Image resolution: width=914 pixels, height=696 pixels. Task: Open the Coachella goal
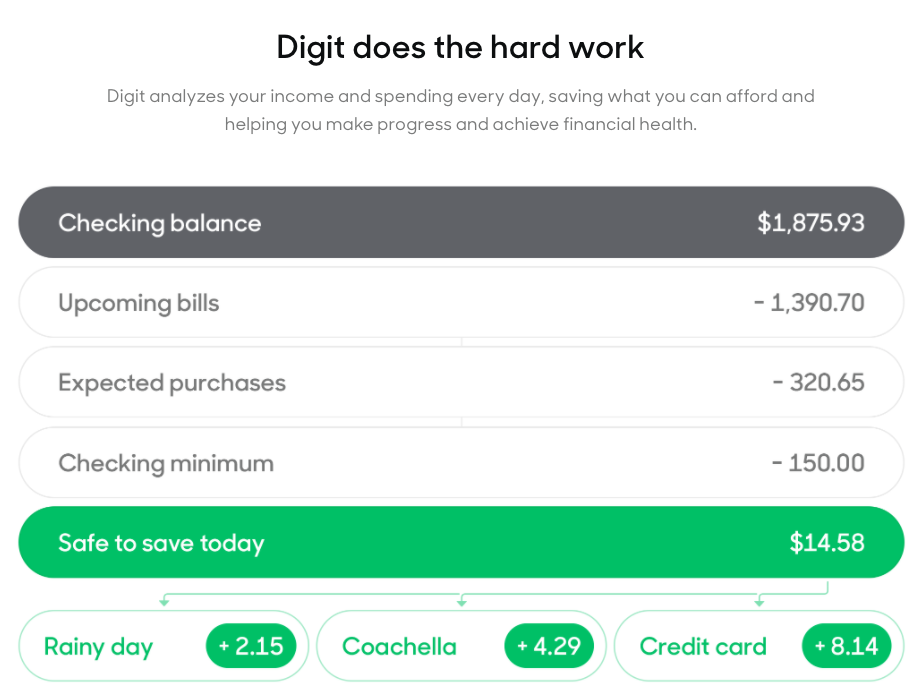click(x=461, y=646)
